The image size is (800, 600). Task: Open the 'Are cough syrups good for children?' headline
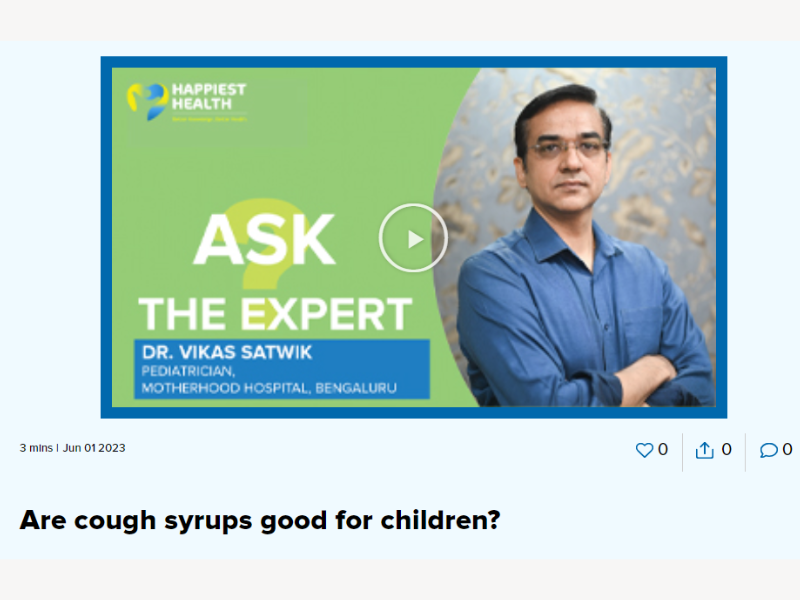[260, 520]
